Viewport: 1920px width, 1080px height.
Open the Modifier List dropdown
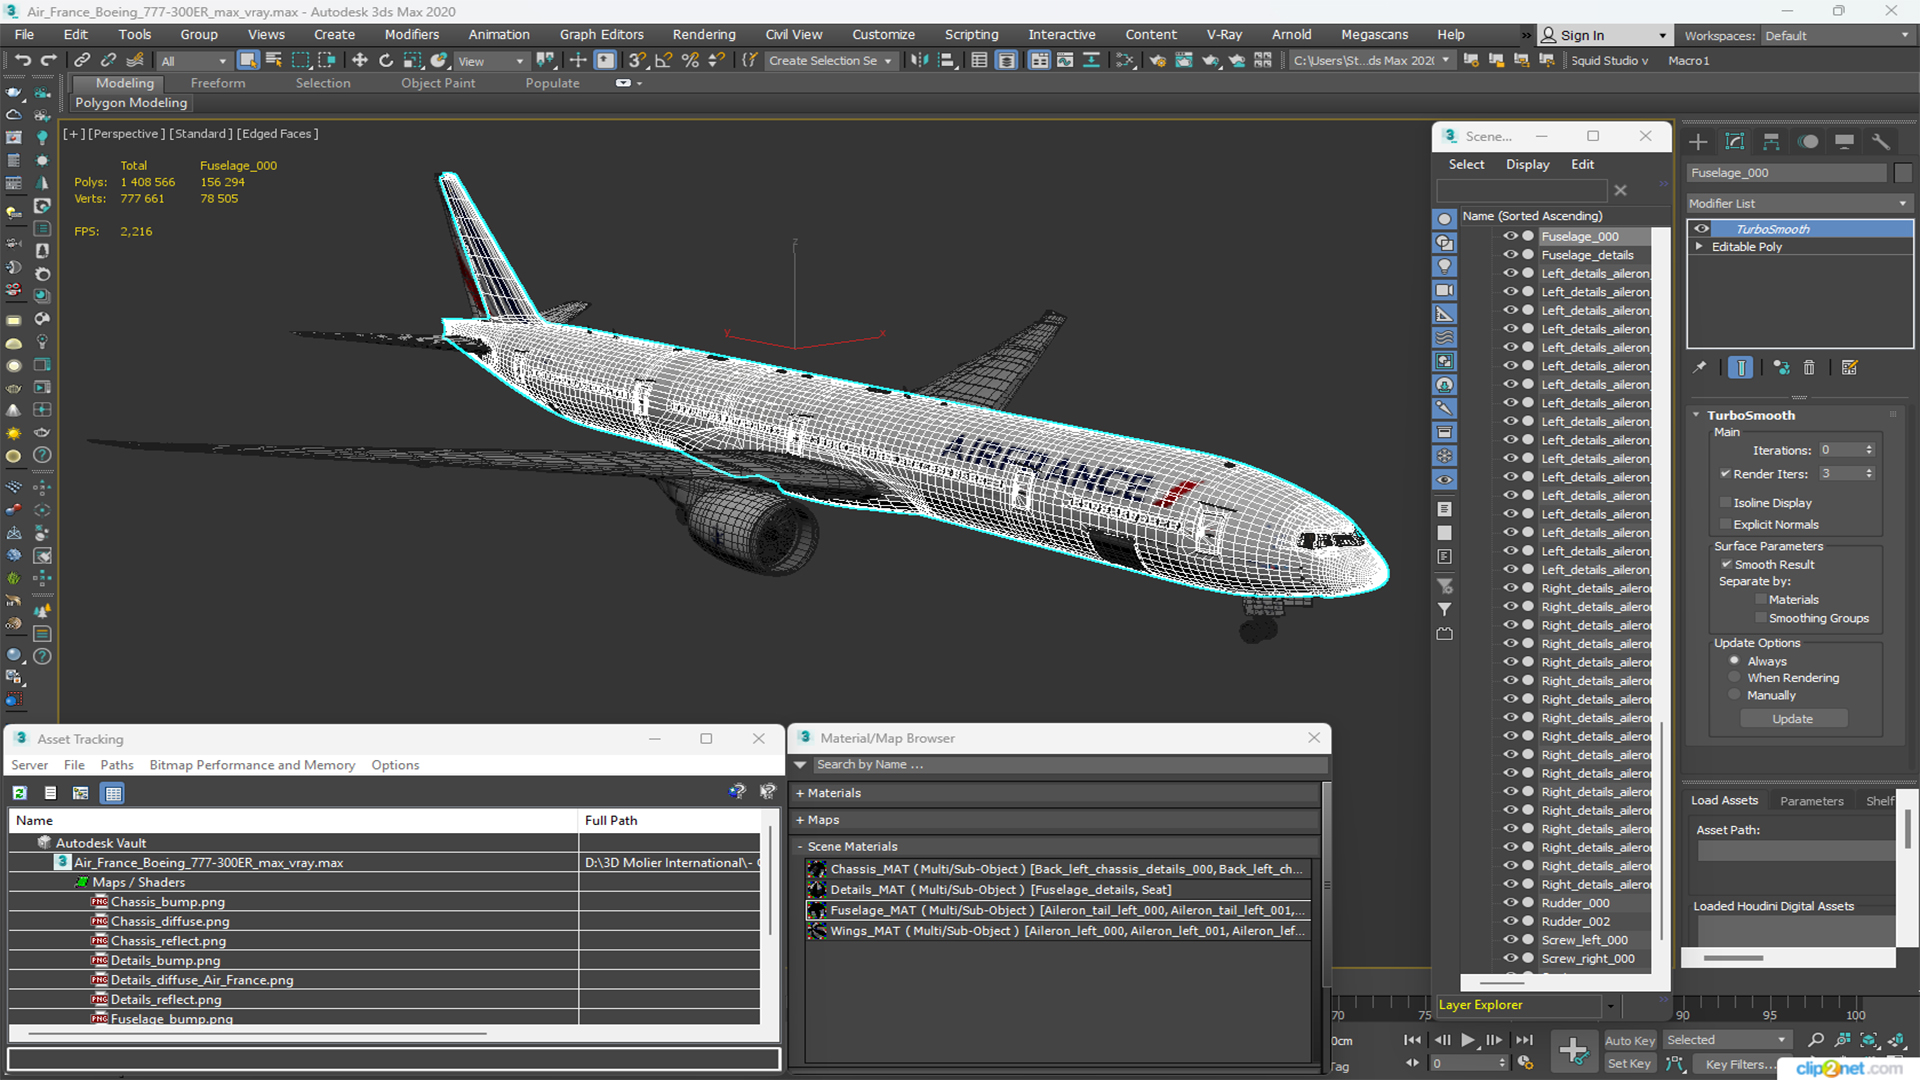[1799, 203]
